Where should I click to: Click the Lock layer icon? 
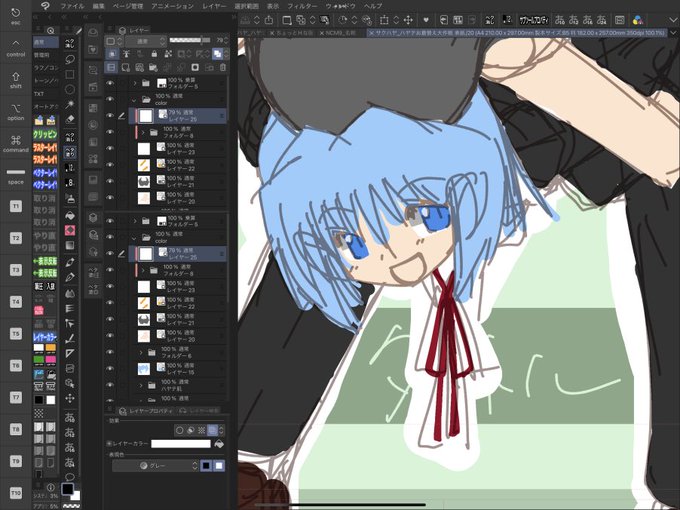coord(154,54)
